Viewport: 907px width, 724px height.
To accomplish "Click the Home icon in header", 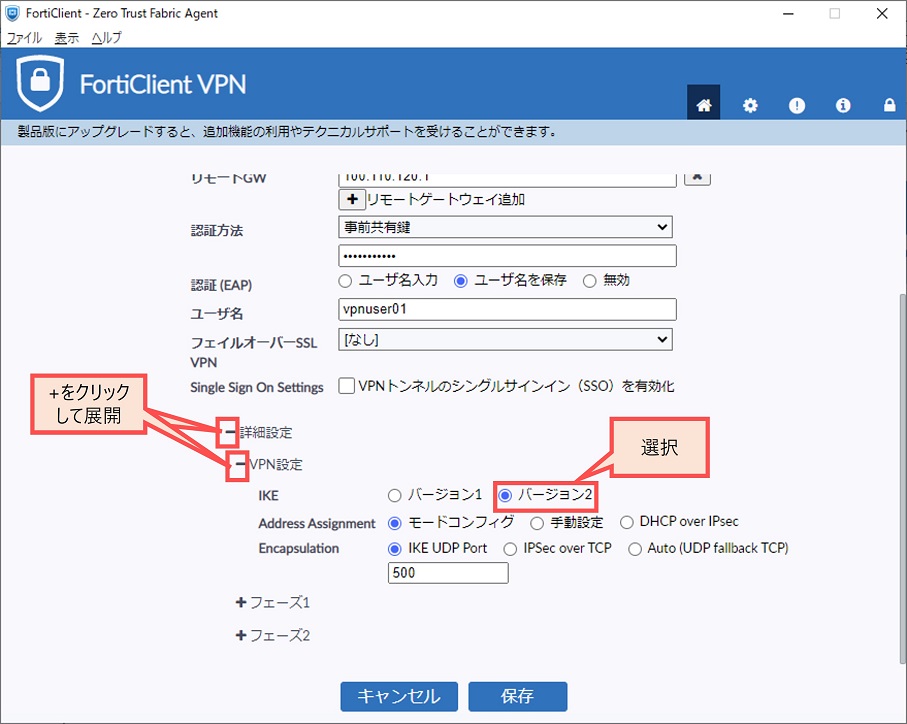I will pos(704,105).
